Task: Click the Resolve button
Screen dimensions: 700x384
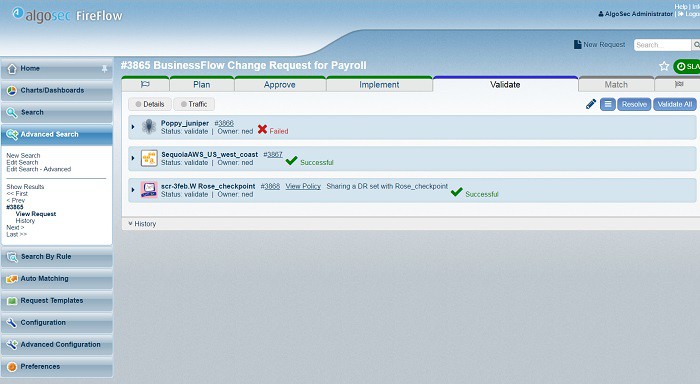Action: pos(634,104)
